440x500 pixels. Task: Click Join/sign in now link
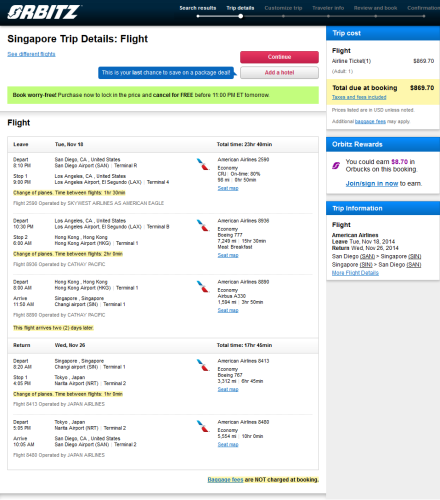pos(372,184)
